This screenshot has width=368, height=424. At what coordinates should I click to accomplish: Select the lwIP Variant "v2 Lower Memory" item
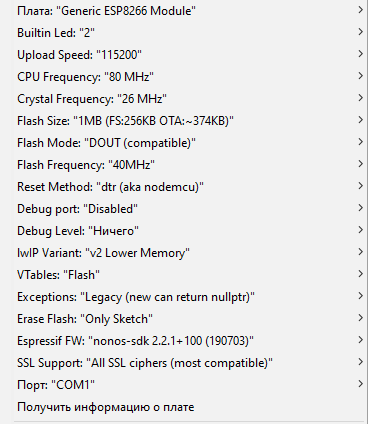pos(190,253)
